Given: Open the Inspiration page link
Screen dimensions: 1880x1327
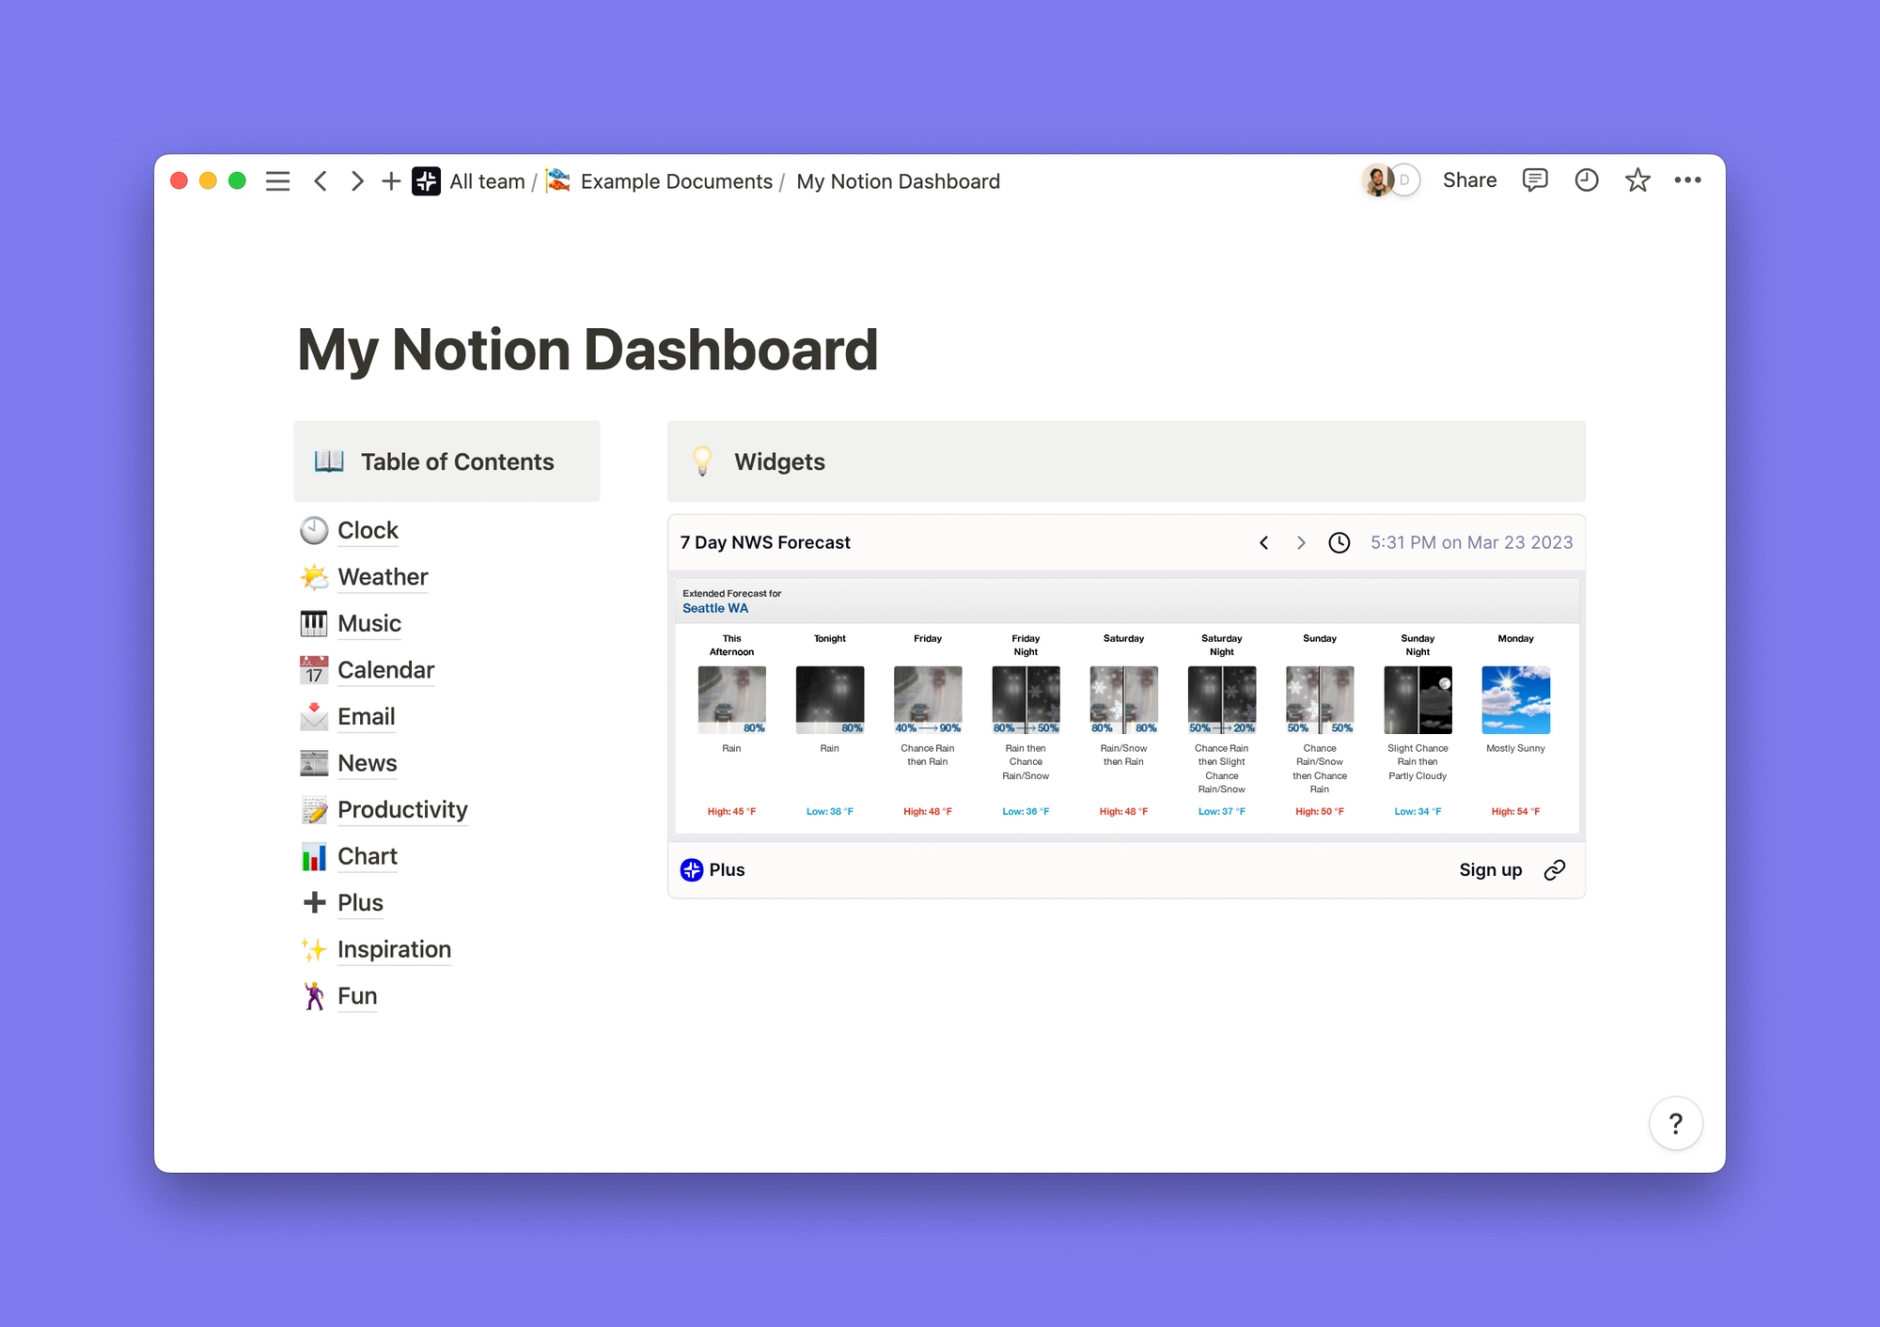Looking at the screenshot, I should (x=394, y=949).
